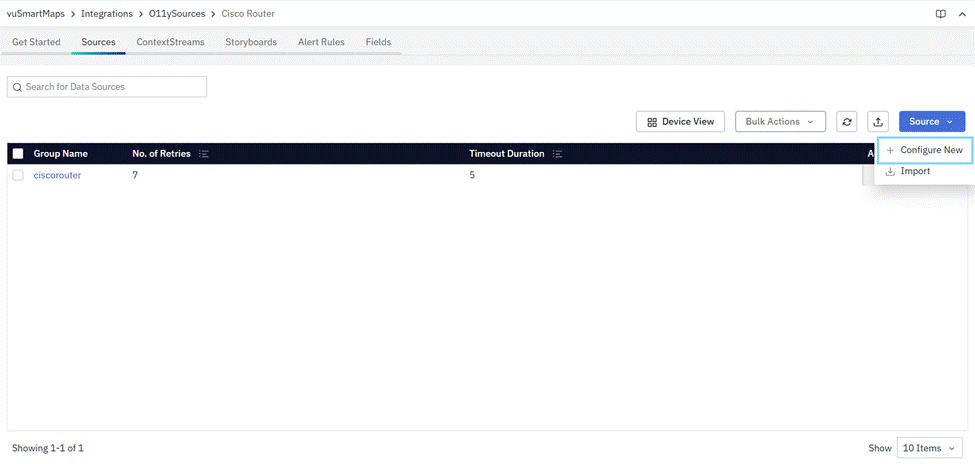The image size is (975, 464).
Task: Open the ciscorouter group link
Action: click(x=57, y=175)
